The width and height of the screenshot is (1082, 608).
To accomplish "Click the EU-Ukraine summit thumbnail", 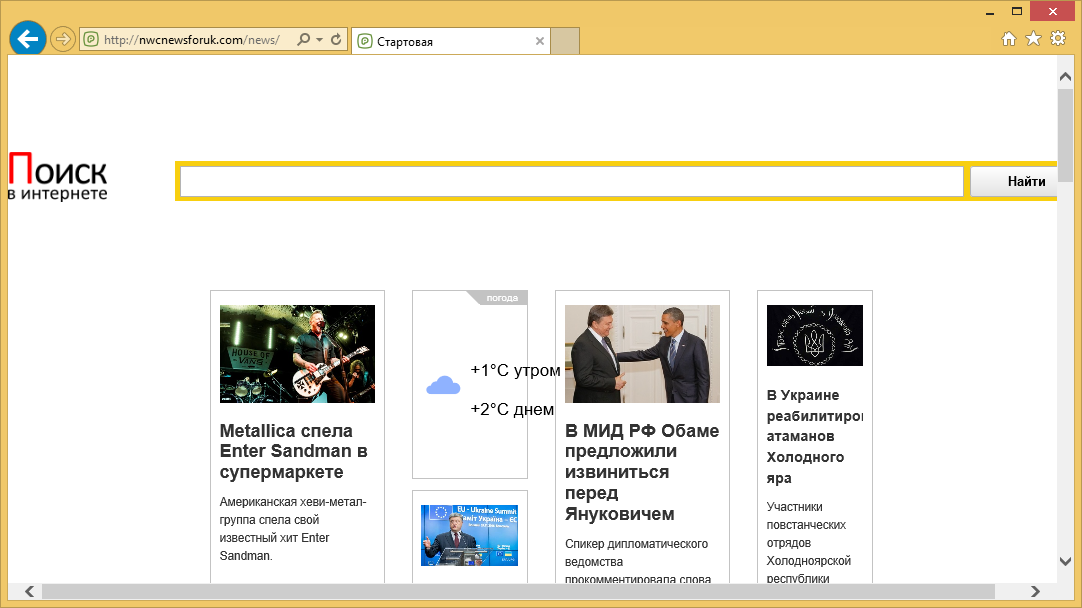I will point(469,535).
